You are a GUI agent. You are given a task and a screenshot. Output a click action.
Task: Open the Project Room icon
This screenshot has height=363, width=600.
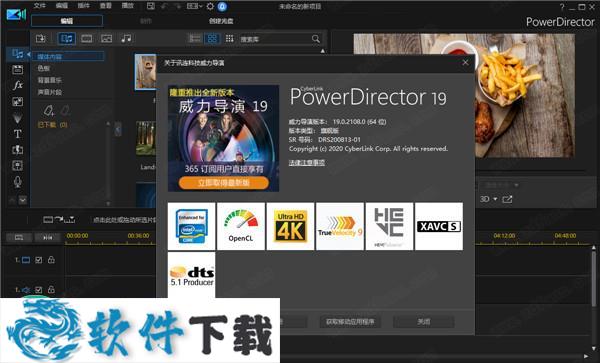18,70
